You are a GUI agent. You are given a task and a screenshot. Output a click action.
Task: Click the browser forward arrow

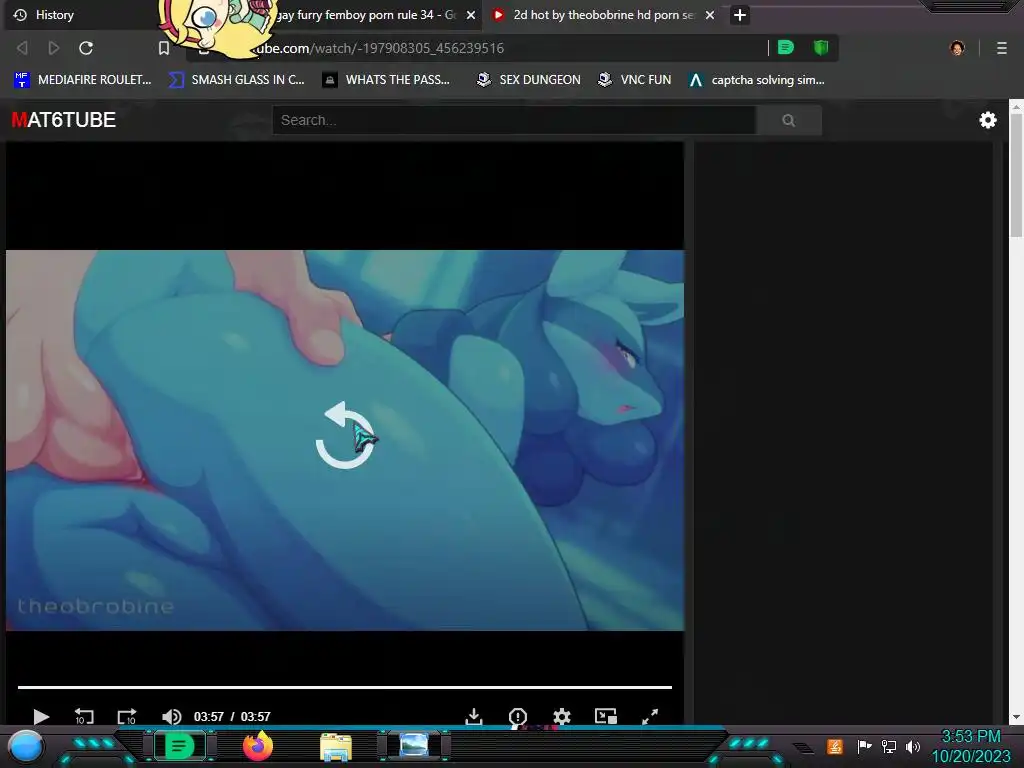tap(54, 48)
